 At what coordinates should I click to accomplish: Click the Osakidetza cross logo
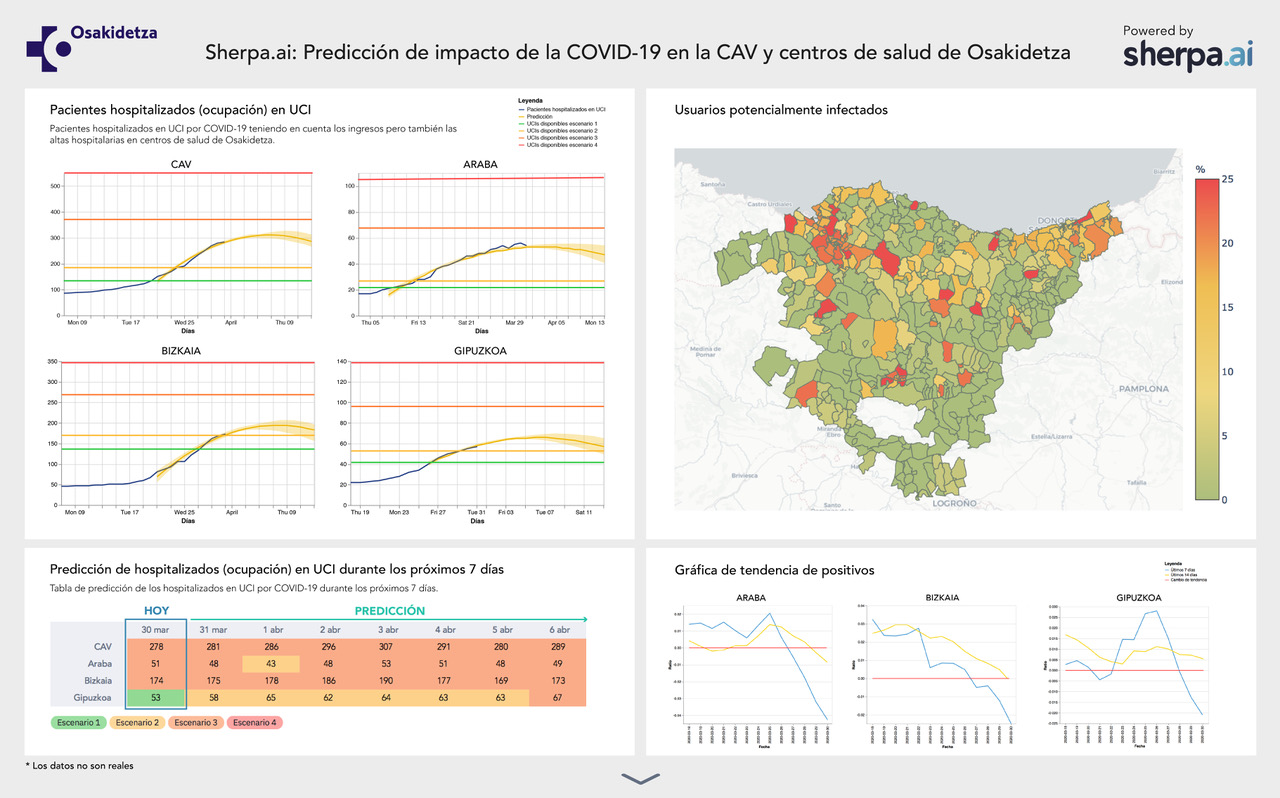pos(48,48)
